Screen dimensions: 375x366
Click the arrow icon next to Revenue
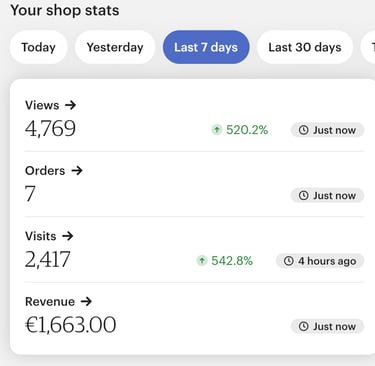coord(86,302)
